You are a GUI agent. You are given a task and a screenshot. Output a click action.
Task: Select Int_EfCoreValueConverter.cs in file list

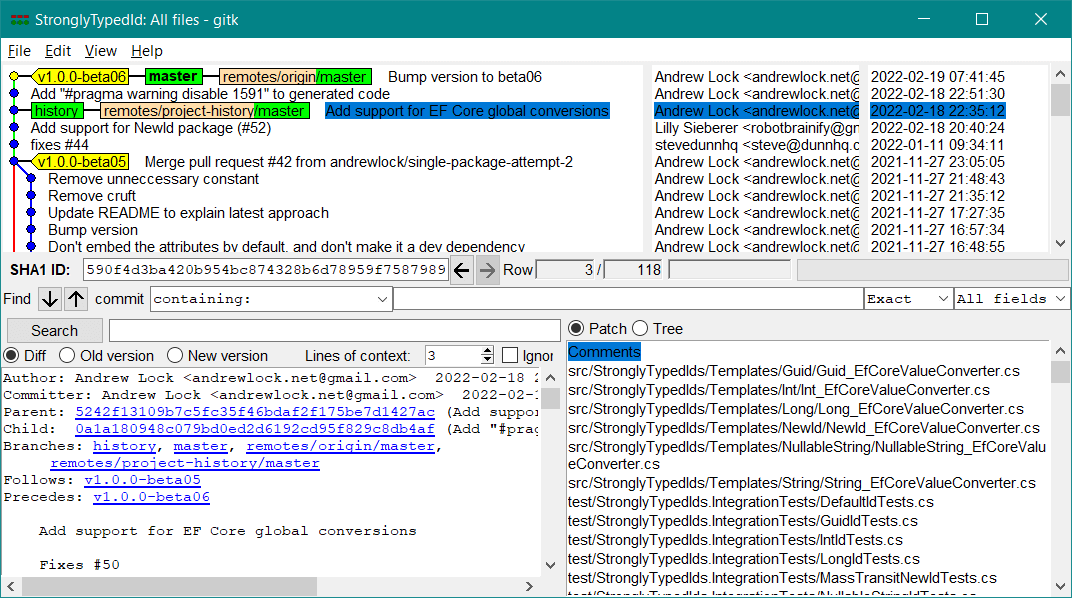point(779,390)
